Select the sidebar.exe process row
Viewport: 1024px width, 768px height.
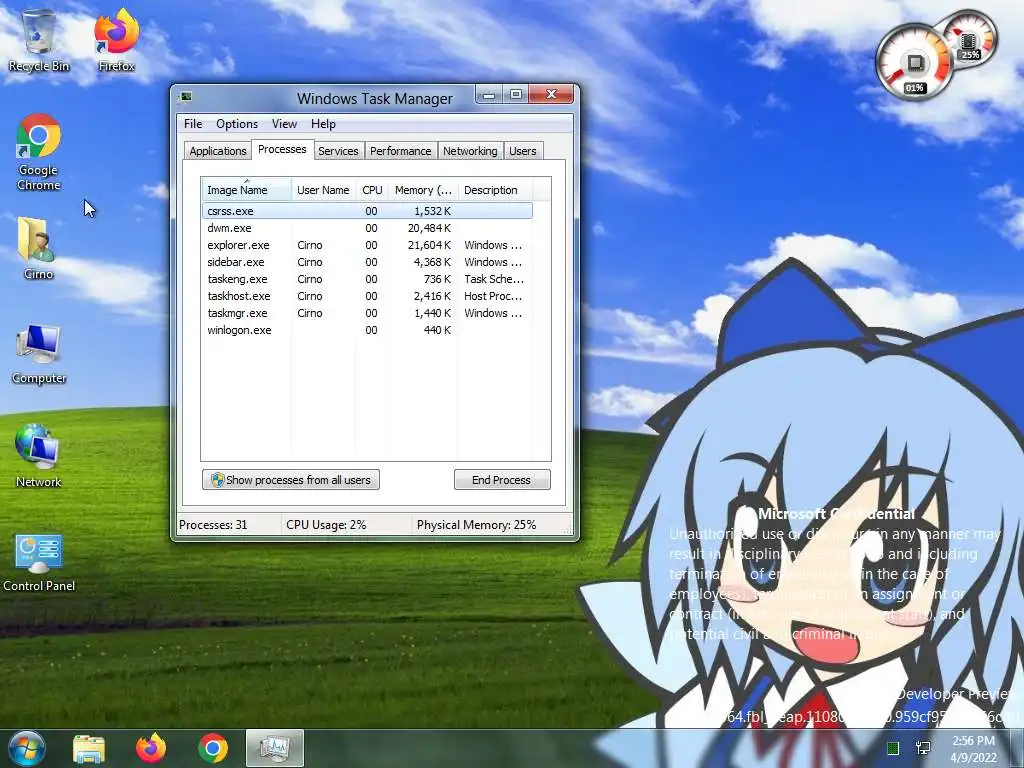coord(367,262)
